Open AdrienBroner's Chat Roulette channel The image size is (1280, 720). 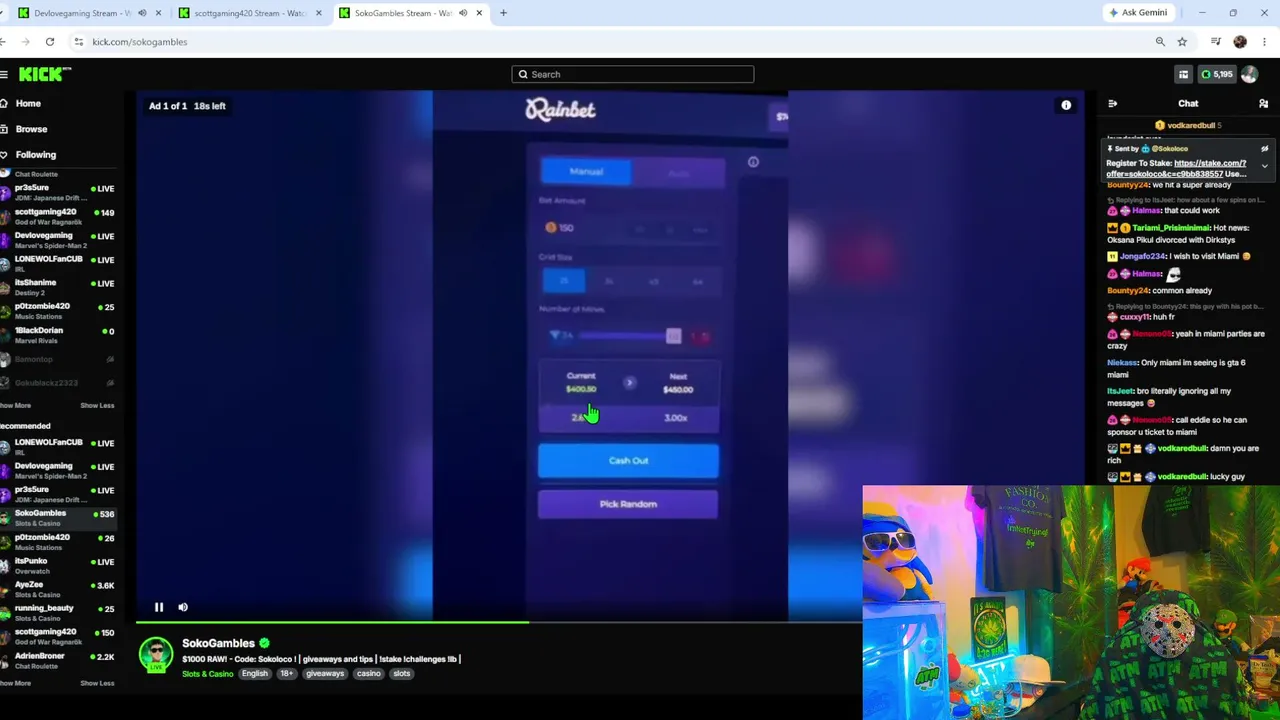(58, 660)
